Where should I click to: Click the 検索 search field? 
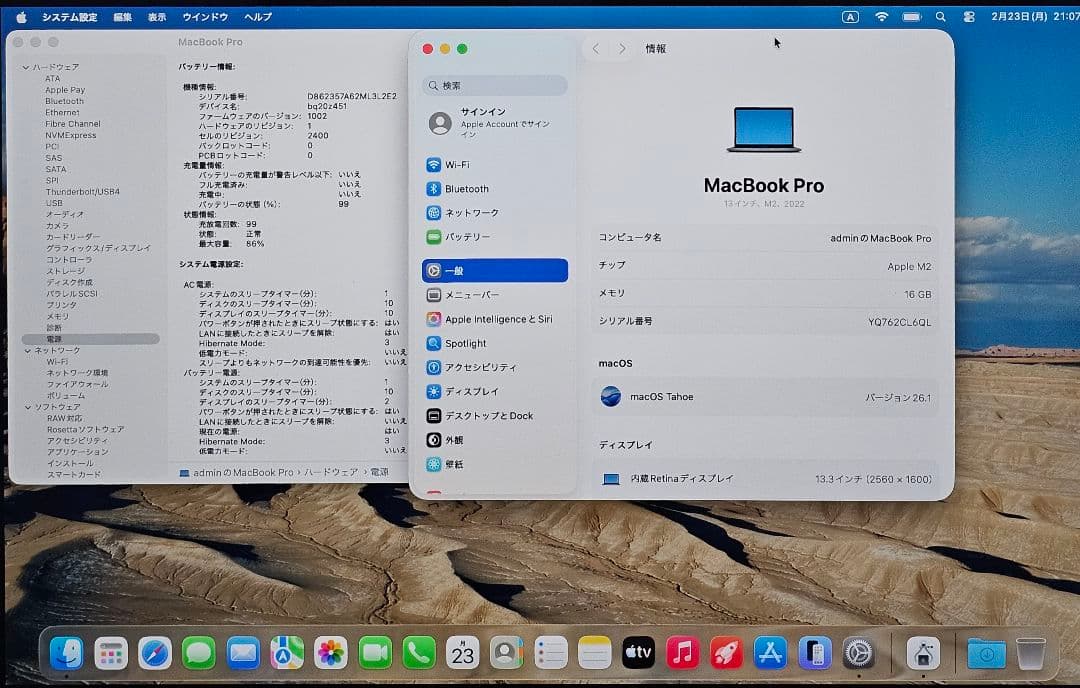495,85
